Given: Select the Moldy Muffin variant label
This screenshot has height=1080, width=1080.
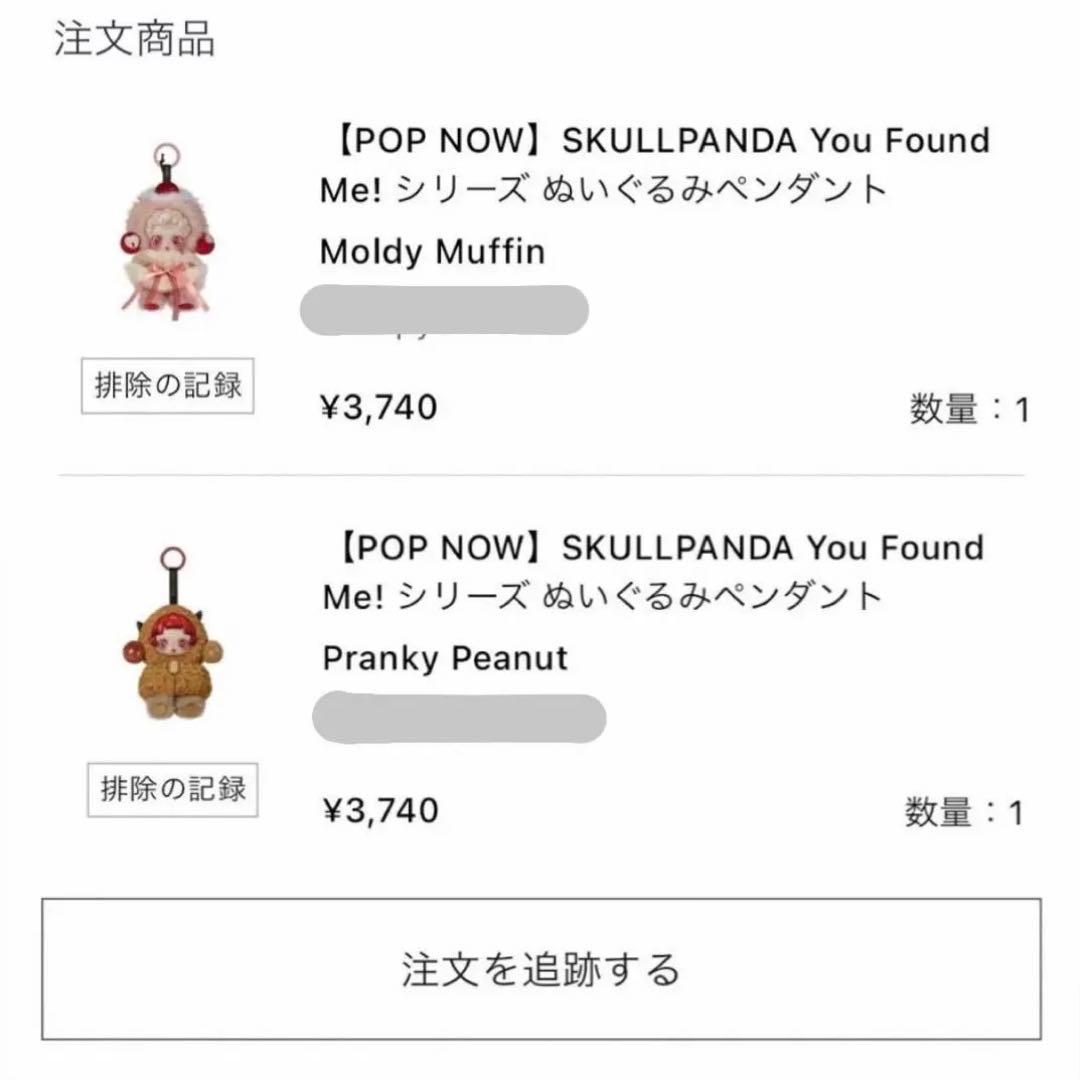Looking at the screenshot, I should click(430, 253).
